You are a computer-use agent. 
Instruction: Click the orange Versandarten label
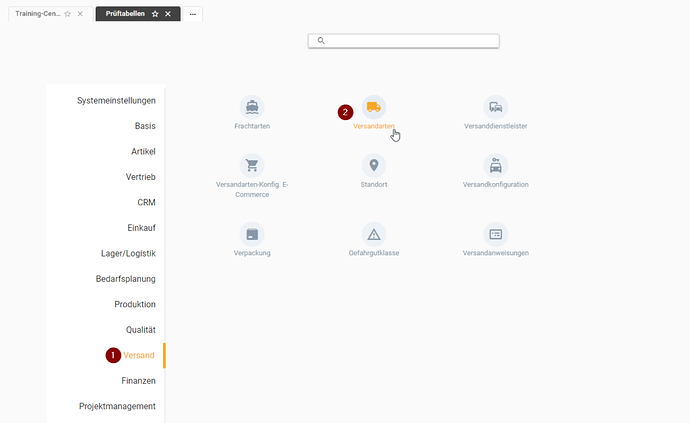pyautogui.click(x=374, y=126)
